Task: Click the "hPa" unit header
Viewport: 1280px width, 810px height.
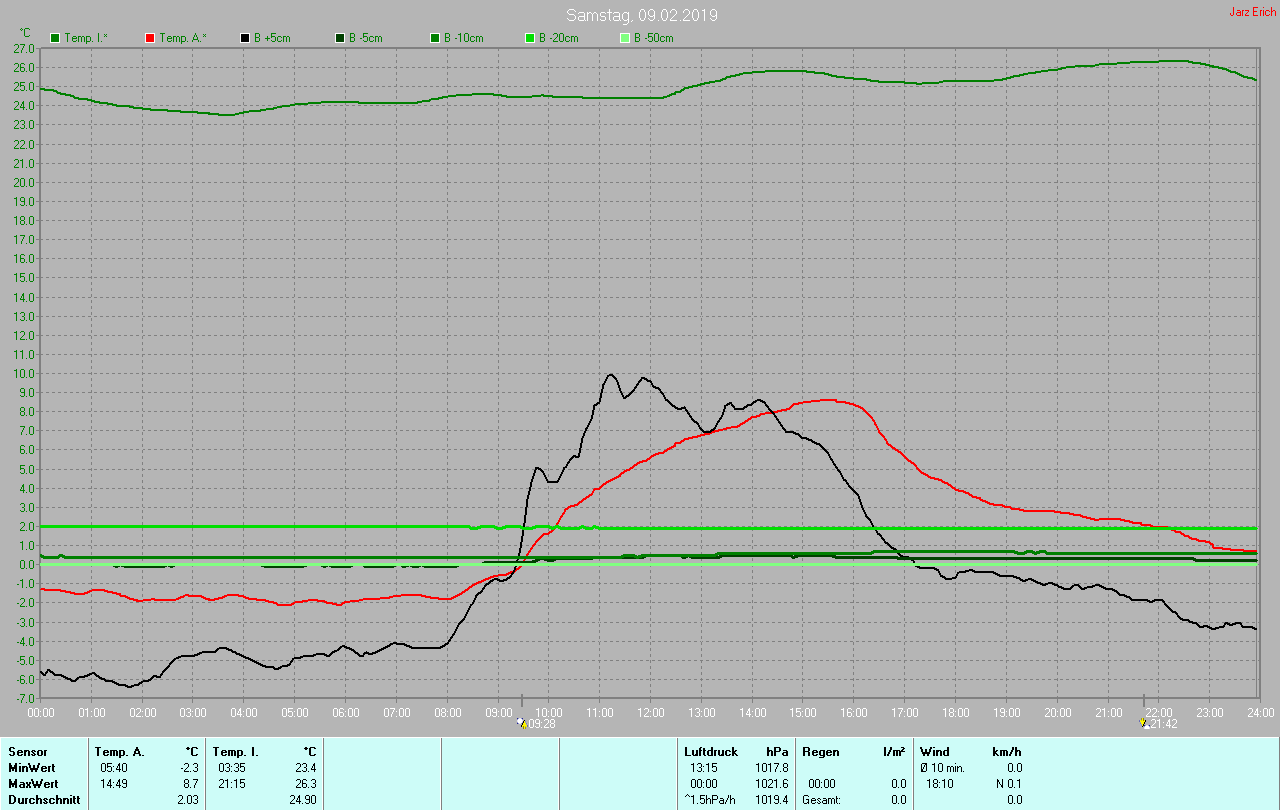Action: click(777, 752)
